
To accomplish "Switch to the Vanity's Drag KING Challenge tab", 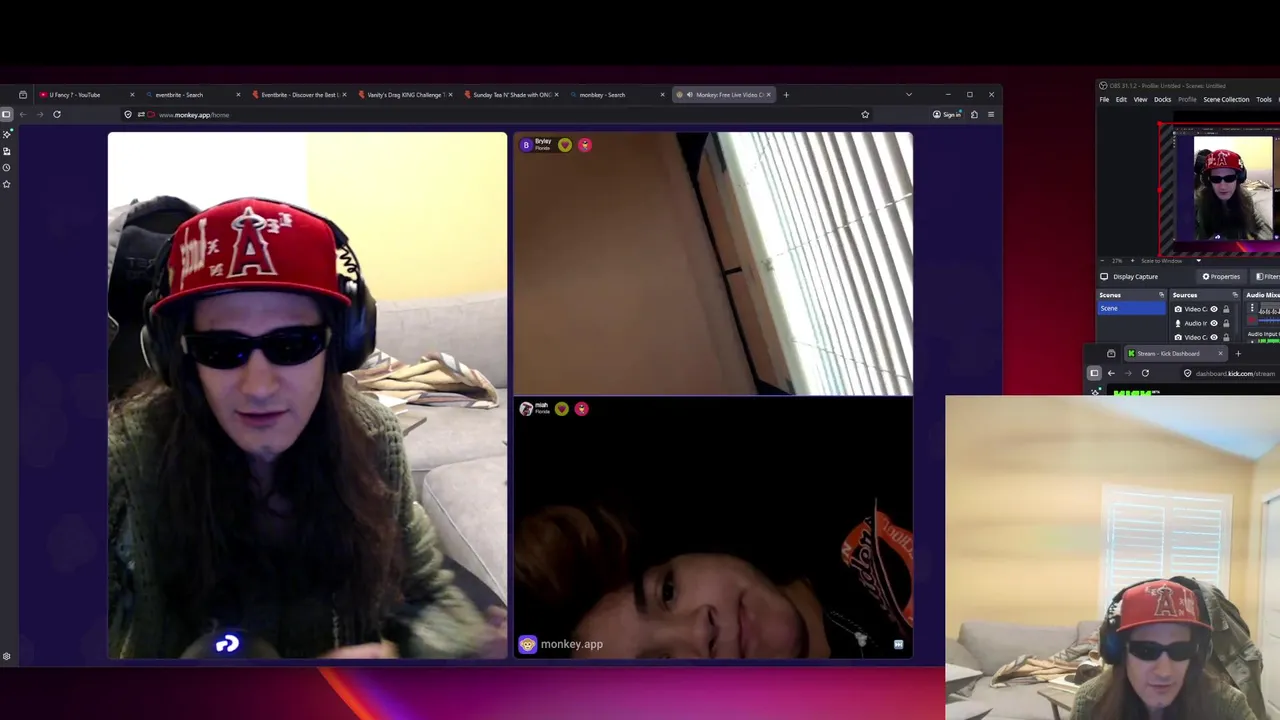I will coord(405,95).
